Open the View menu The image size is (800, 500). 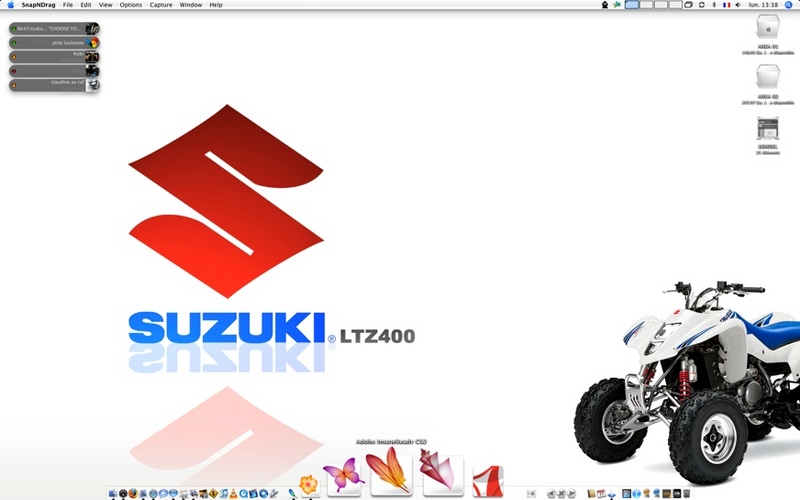coord(105,5)
